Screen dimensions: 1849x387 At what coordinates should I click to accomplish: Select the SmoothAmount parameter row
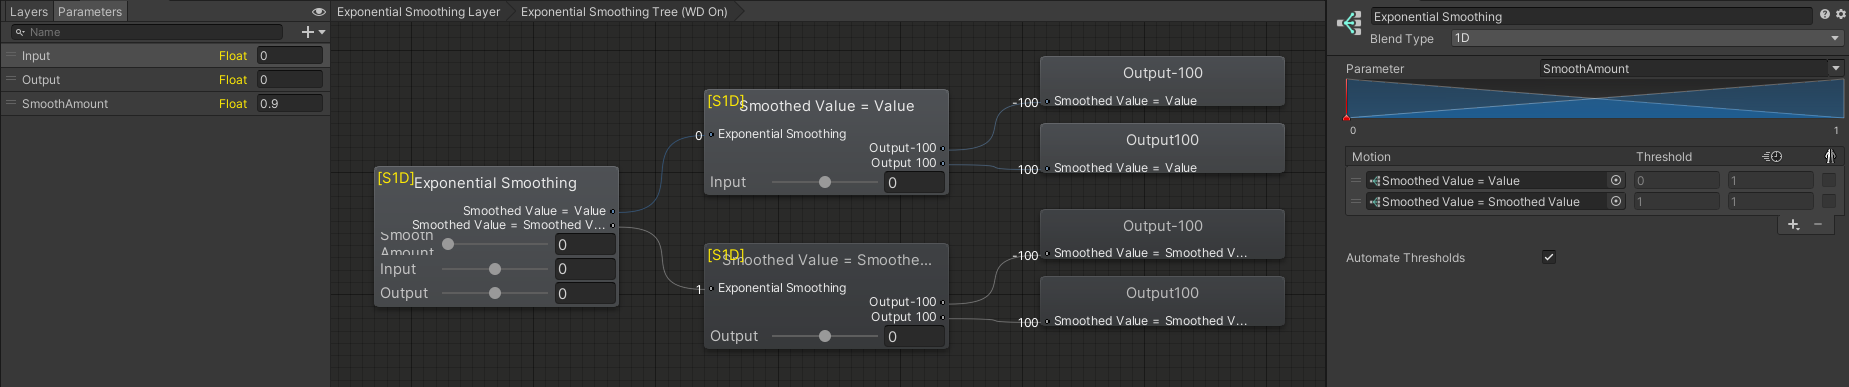click(x=165, y=104)
